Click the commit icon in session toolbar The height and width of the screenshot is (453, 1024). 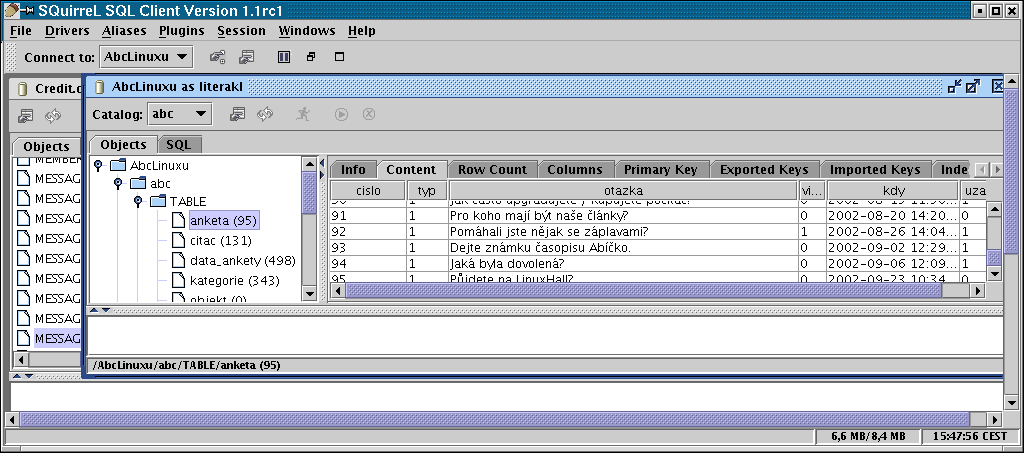(x=341, y=114)
